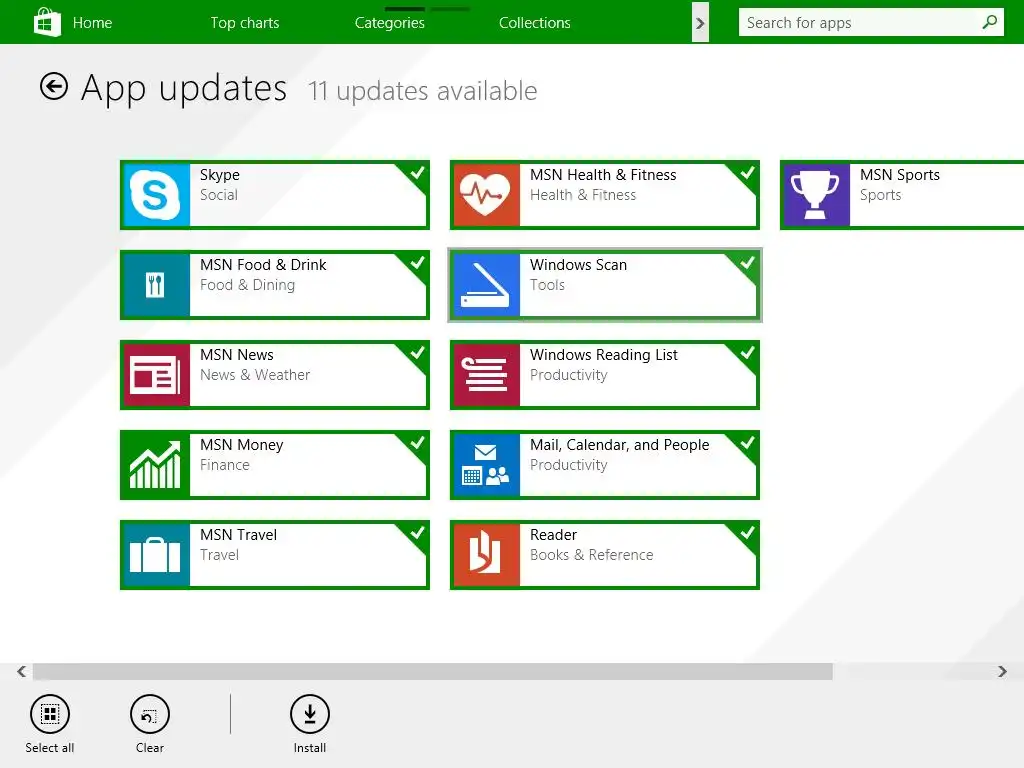Uncheck the Skype update checkmark
The width and height of the screenshot is (1024, 768).
(417, 172)
